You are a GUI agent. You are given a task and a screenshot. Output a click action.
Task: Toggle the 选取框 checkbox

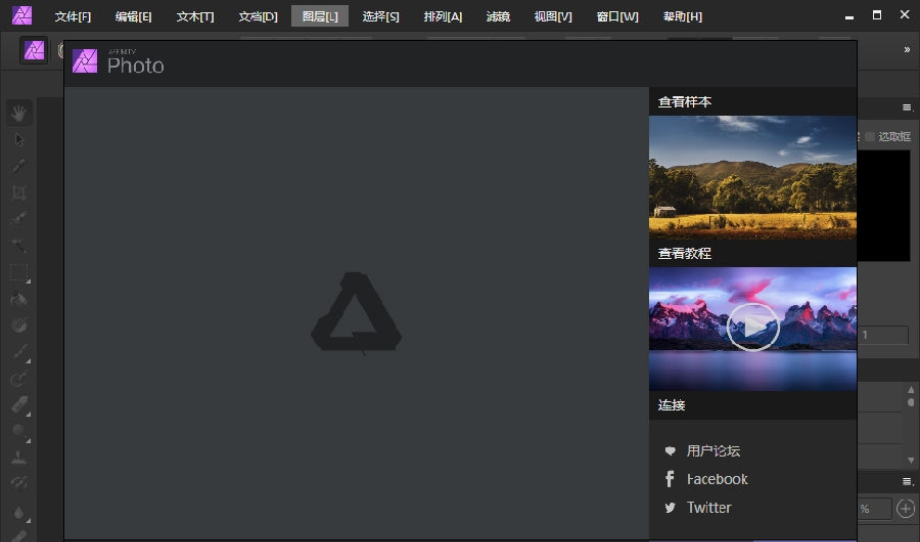click(870, 137)
